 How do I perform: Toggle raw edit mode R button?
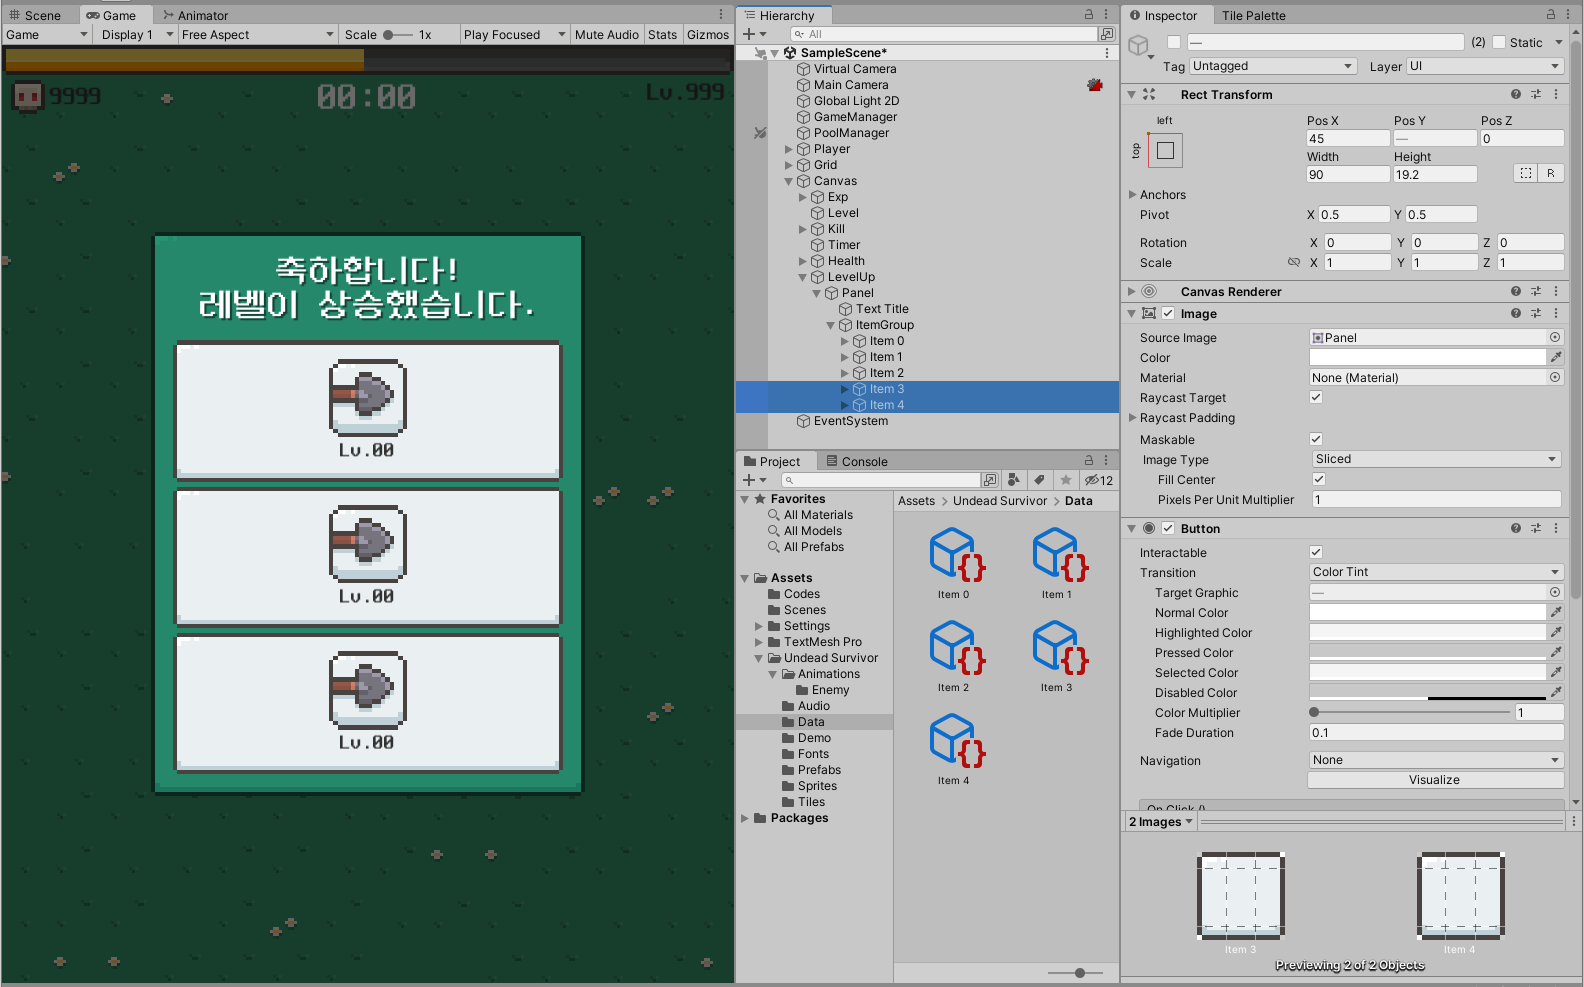[x=1551, y=173]
